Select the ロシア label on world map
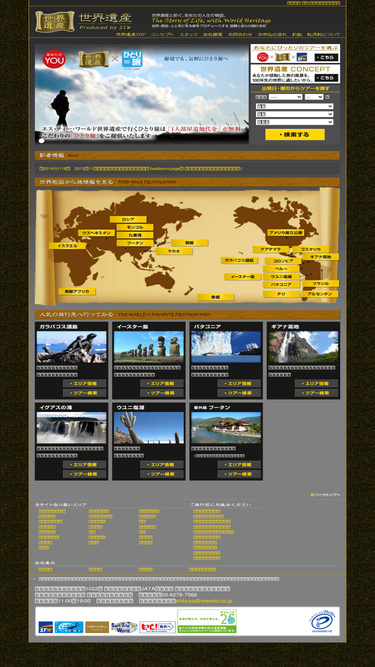375x667 pixels. coord(128,219)
